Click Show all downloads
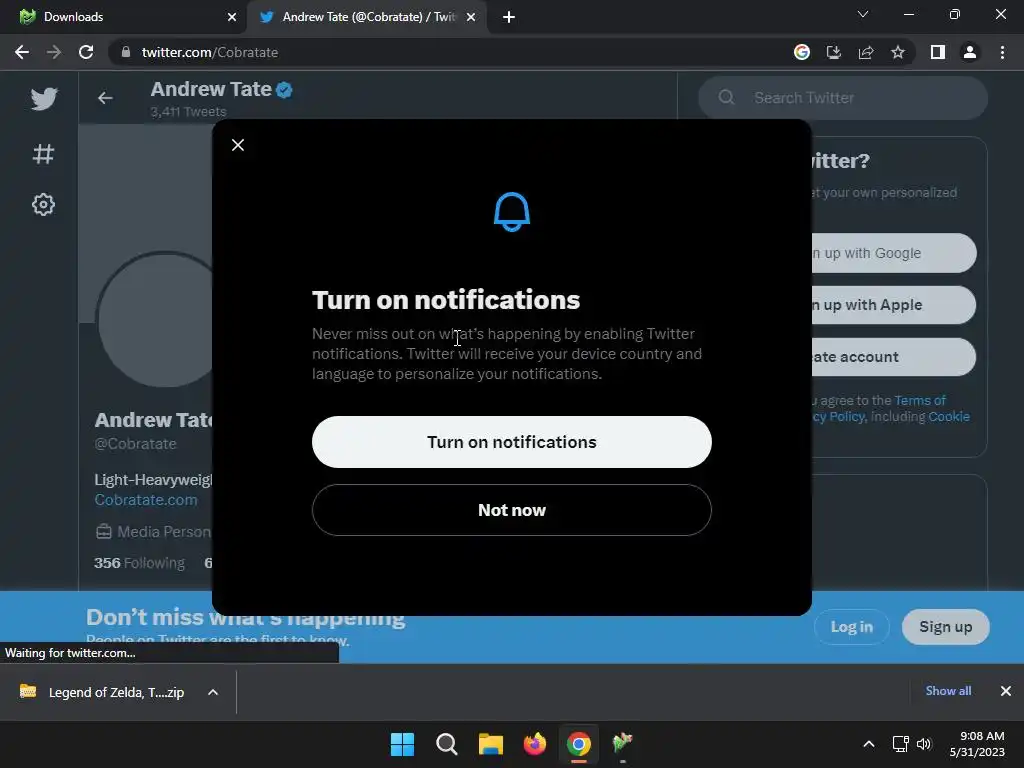The height and width of the screenshot is (768, 1024). (x=948, y=691)
